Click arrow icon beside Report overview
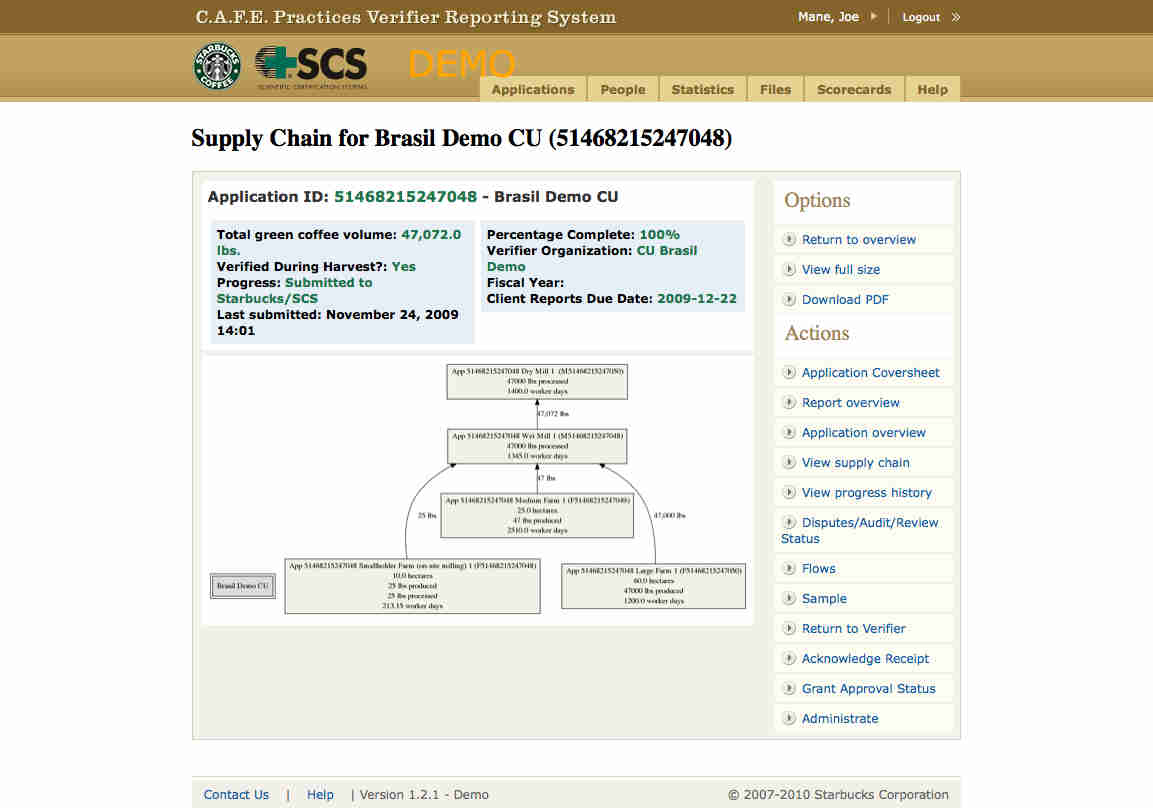1153x808 pixels. 789,402
